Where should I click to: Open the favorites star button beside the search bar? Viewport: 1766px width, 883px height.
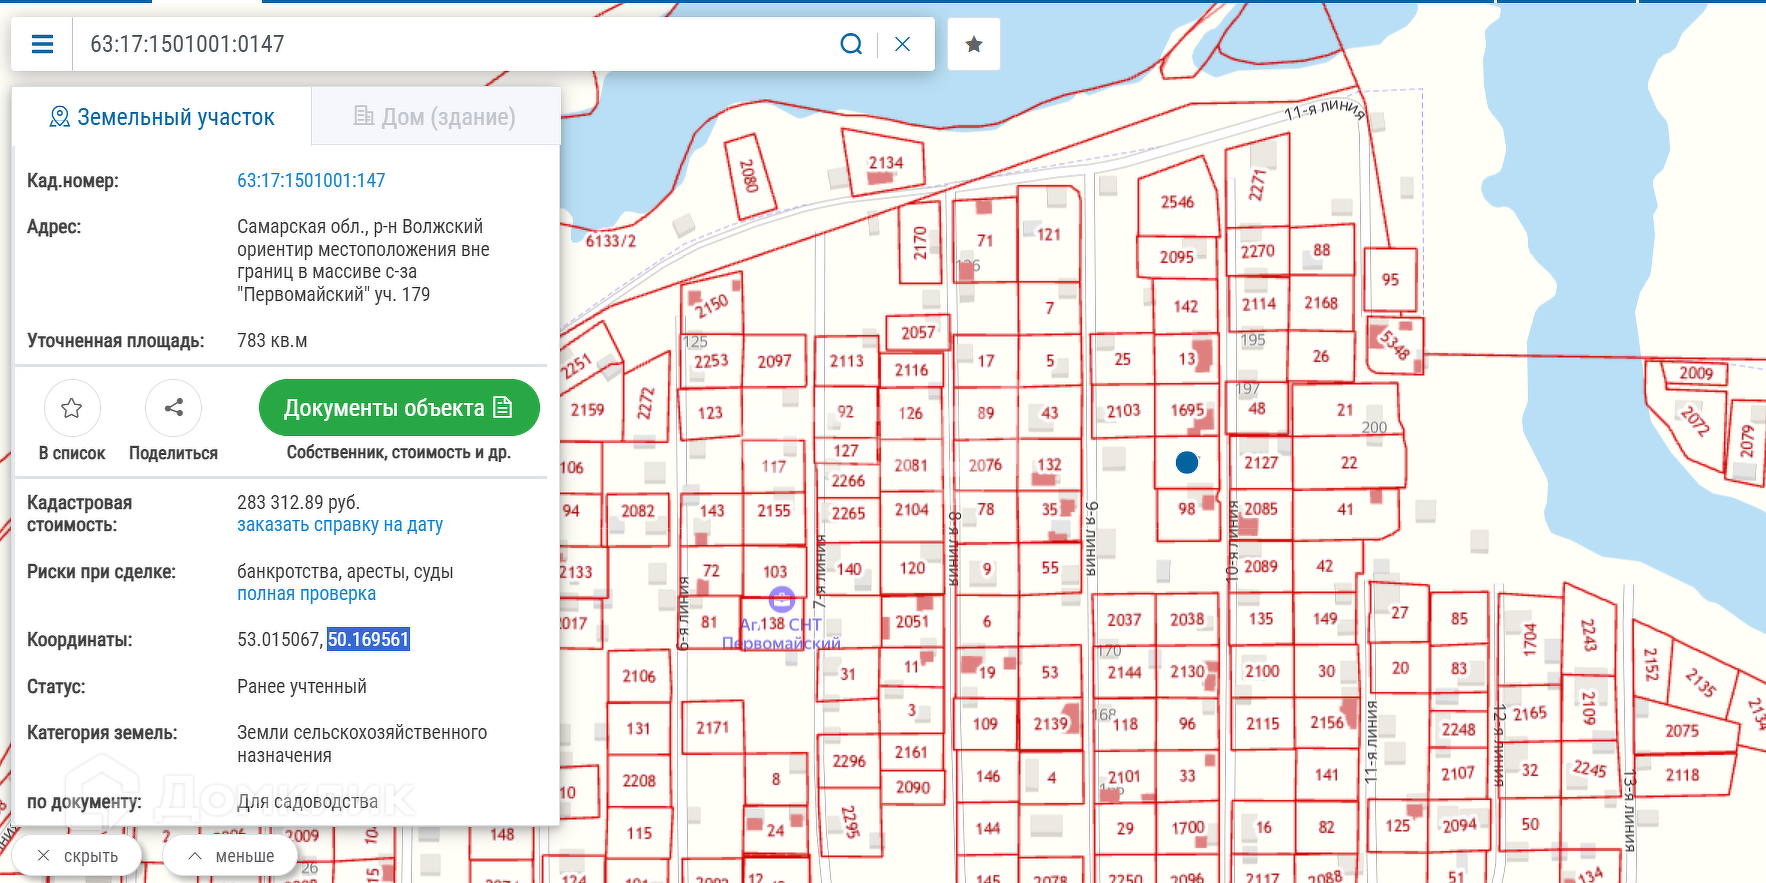pos(974,44)
